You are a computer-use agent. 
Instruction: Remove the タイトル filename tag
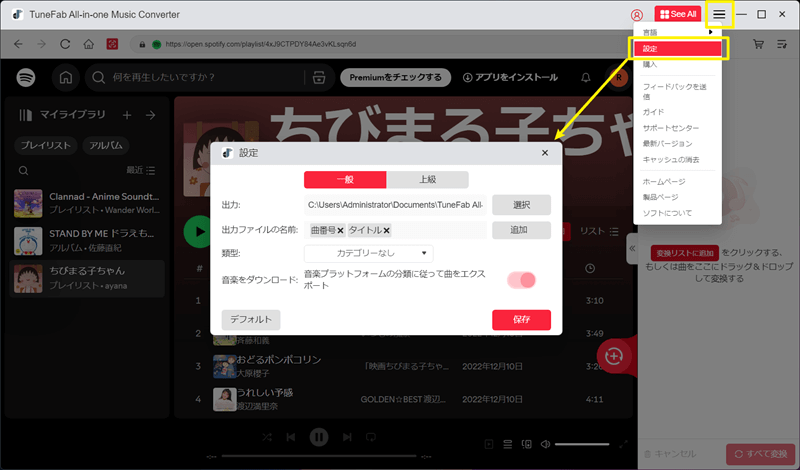click(x=387, y=231)
